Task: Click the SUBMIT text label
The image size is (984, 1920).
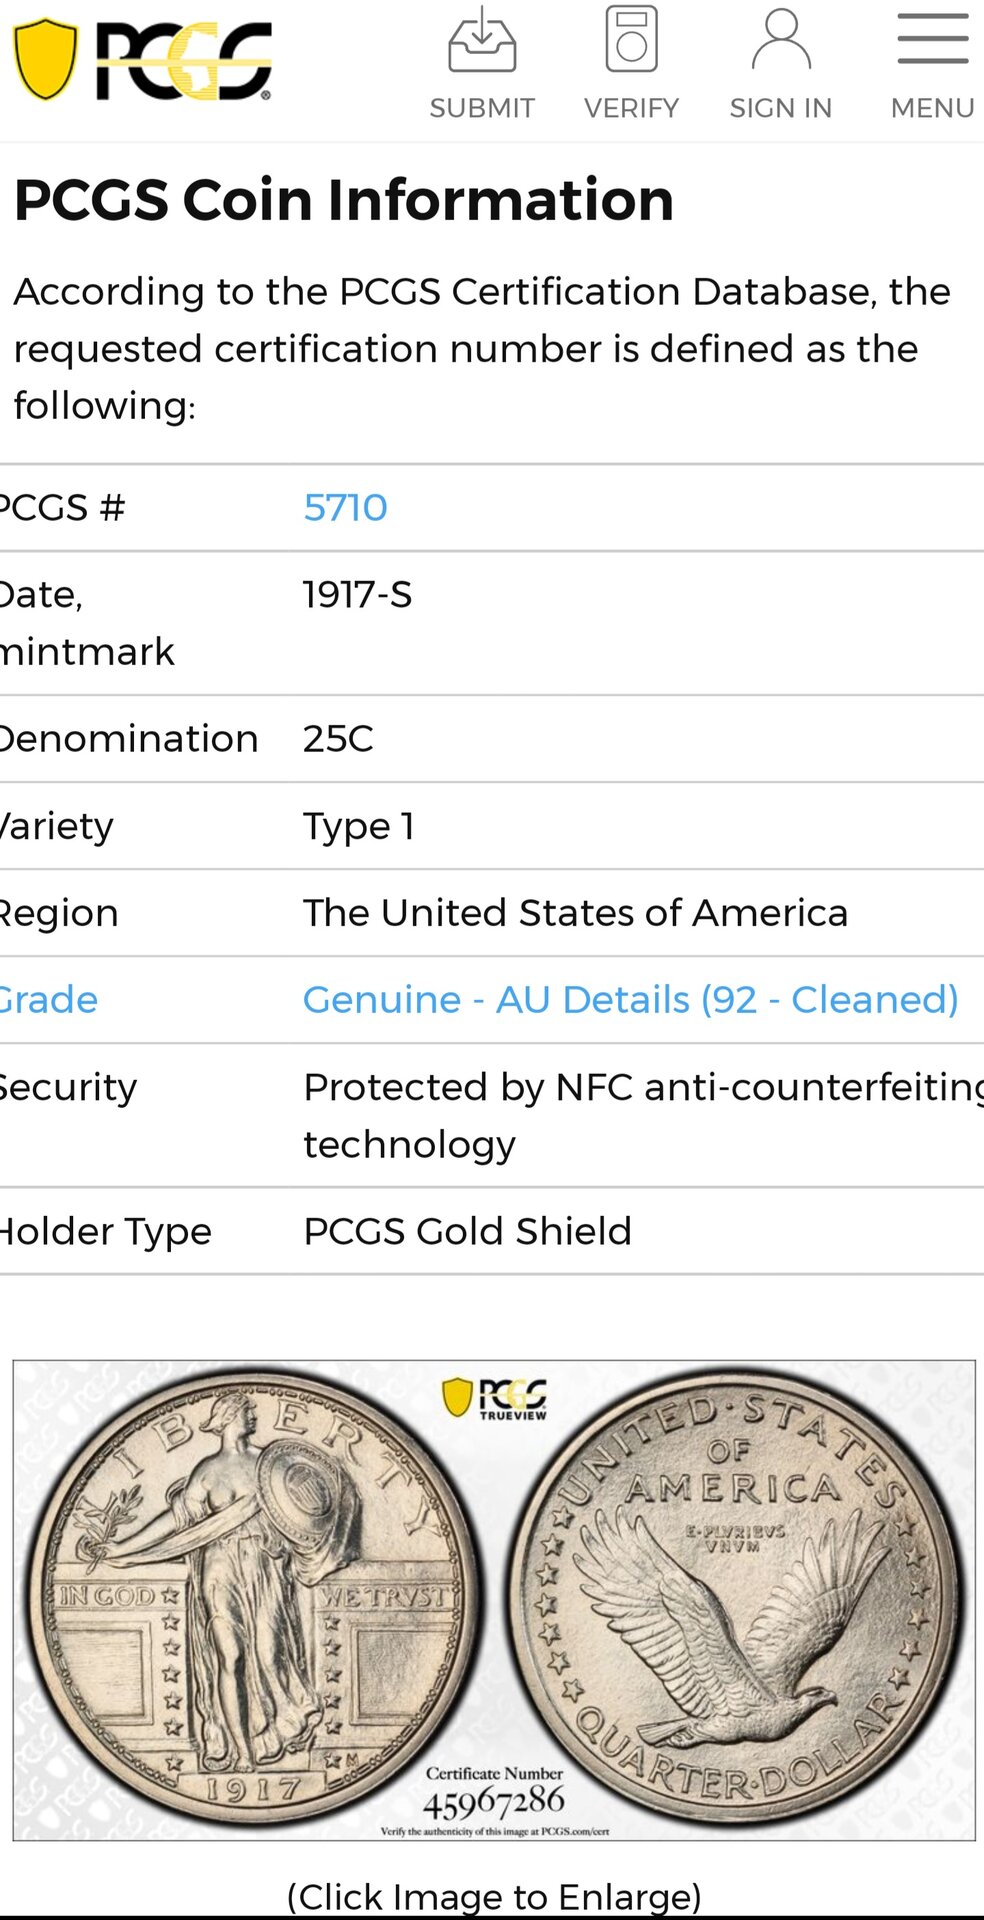Action: (482, 108)
